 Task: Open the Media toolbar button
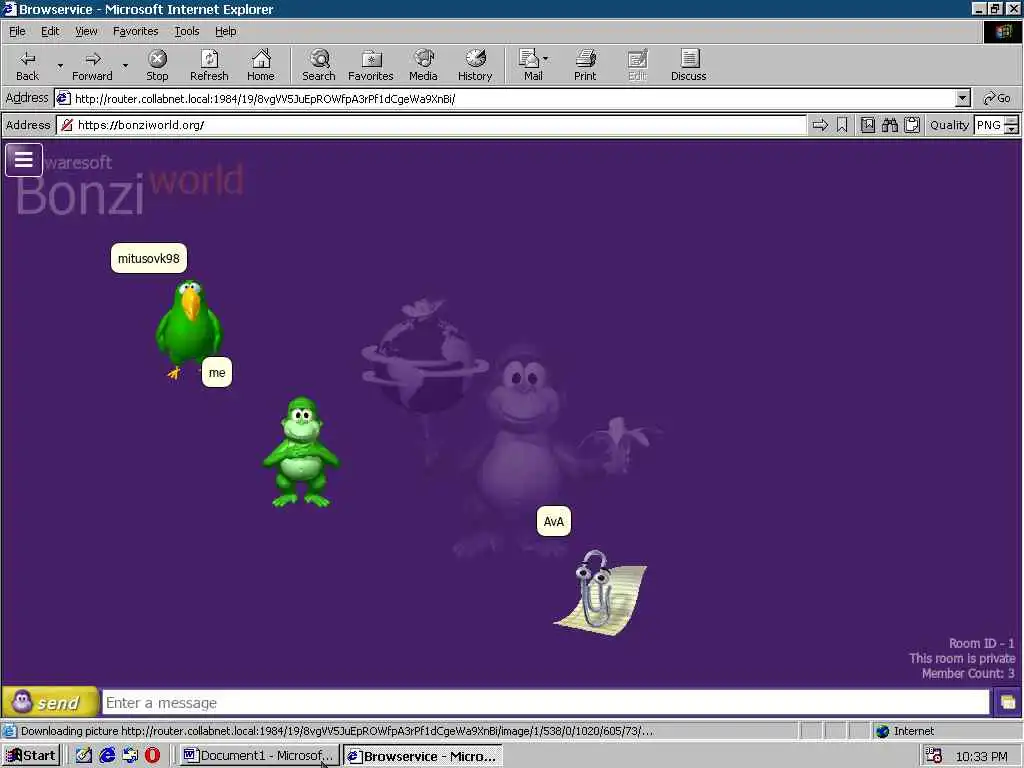tap(423, 65)
